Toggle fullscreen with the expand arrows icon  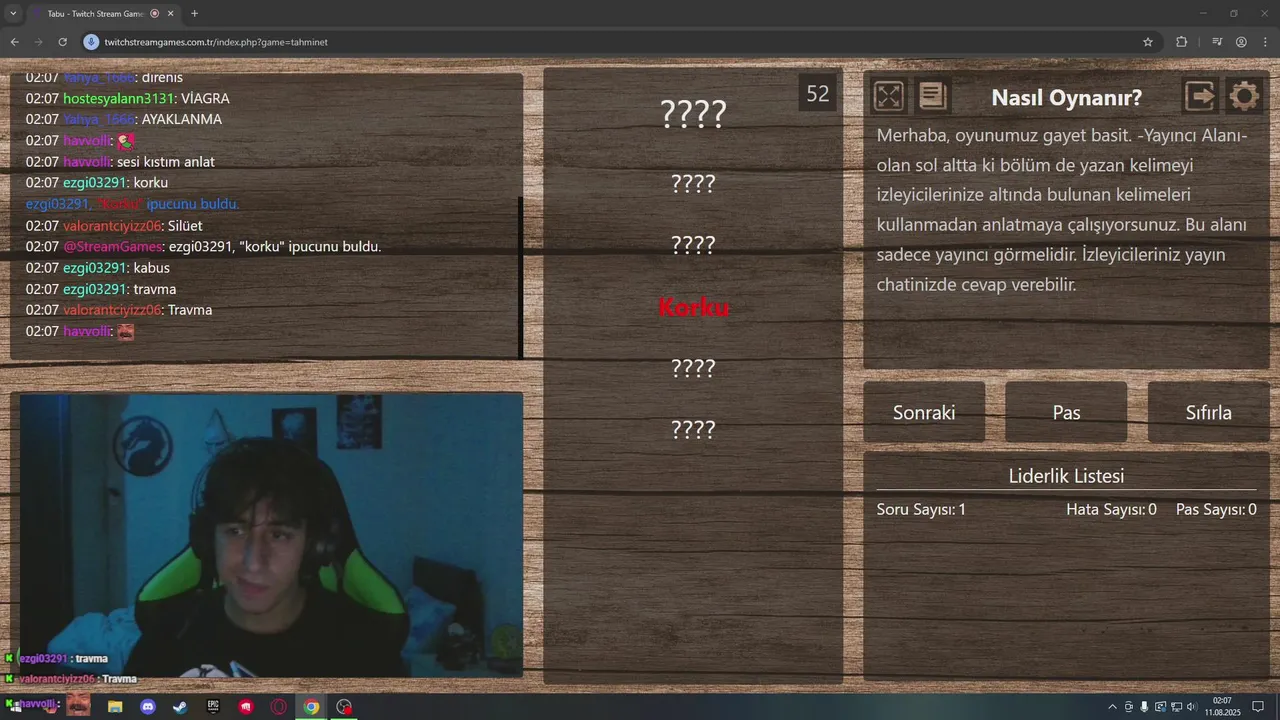(889, 96)
